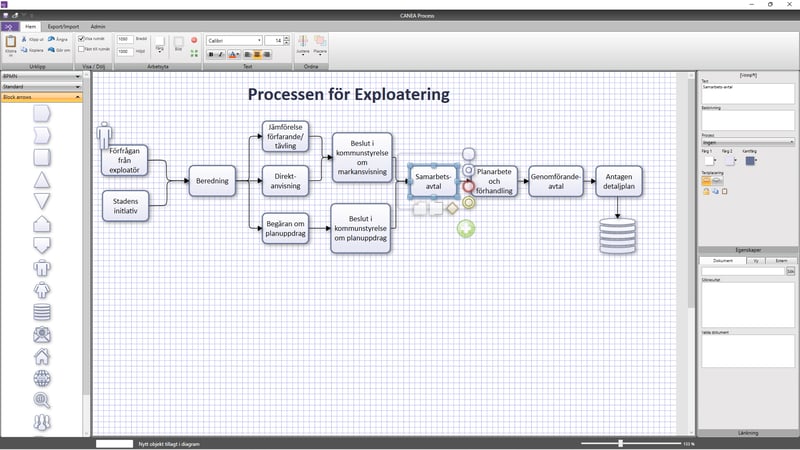The width and height of the screenshot is (800, 450).
Task: Expand the Standard shape category
Action: 41,87
